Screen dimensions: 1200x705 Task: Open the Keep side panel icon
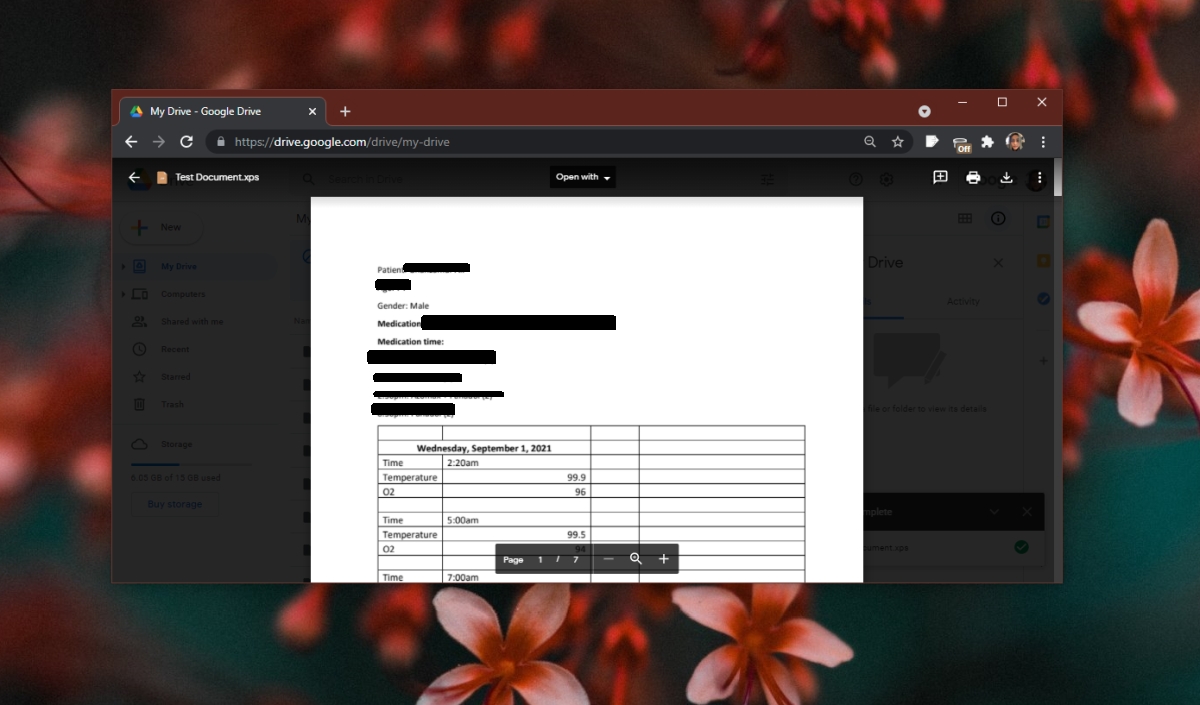point(1043,260)
